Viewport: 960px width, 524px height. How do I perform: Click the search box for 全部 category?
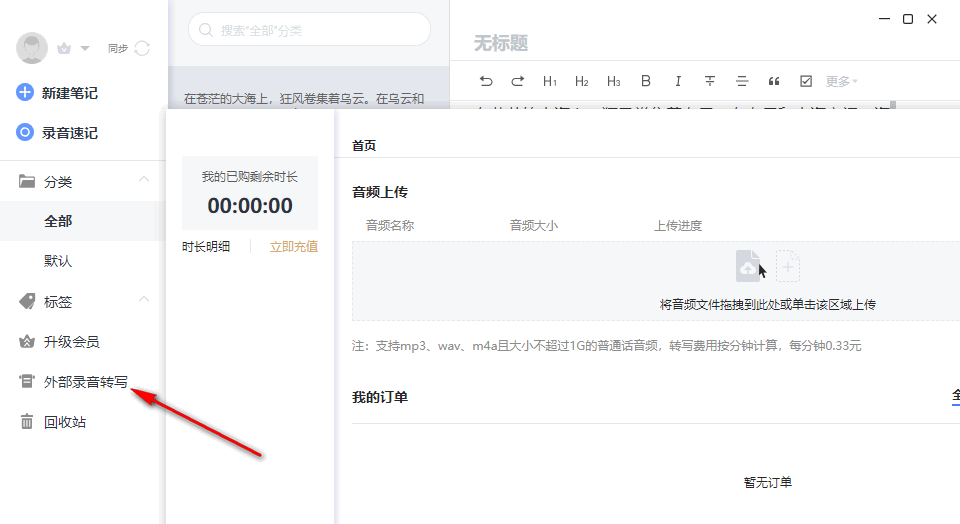click(x=310, y=30)
